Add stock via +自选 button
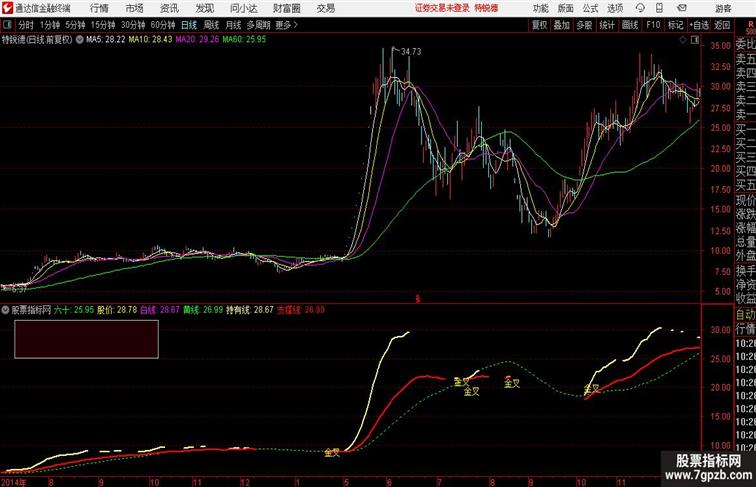The image size is (756, 487). [699, 25]
